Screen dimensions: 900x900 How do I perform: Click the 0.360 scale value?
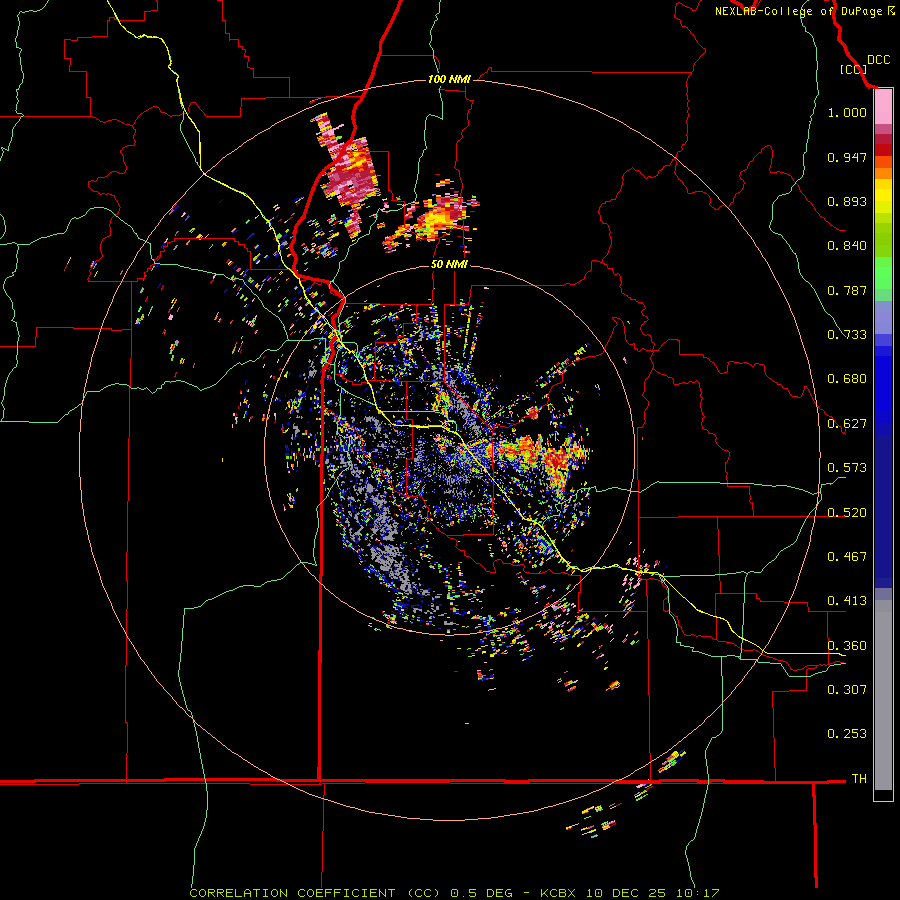[x=847, y=646]
